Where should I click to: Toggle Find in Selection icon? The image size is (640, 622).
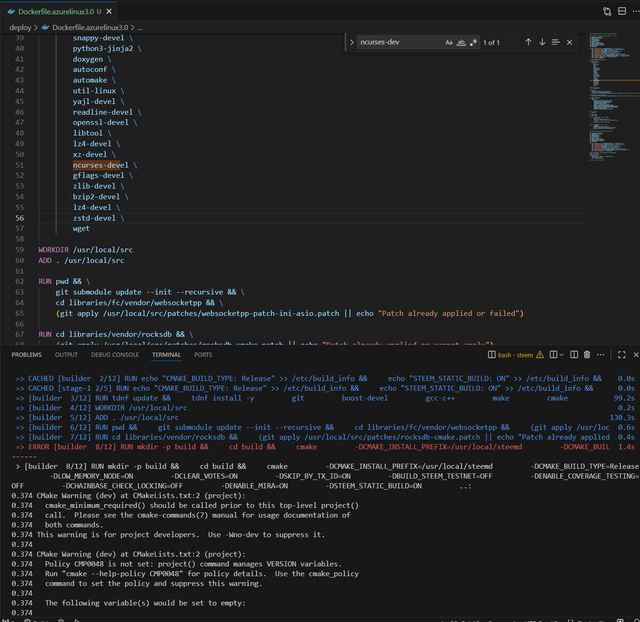556,42
